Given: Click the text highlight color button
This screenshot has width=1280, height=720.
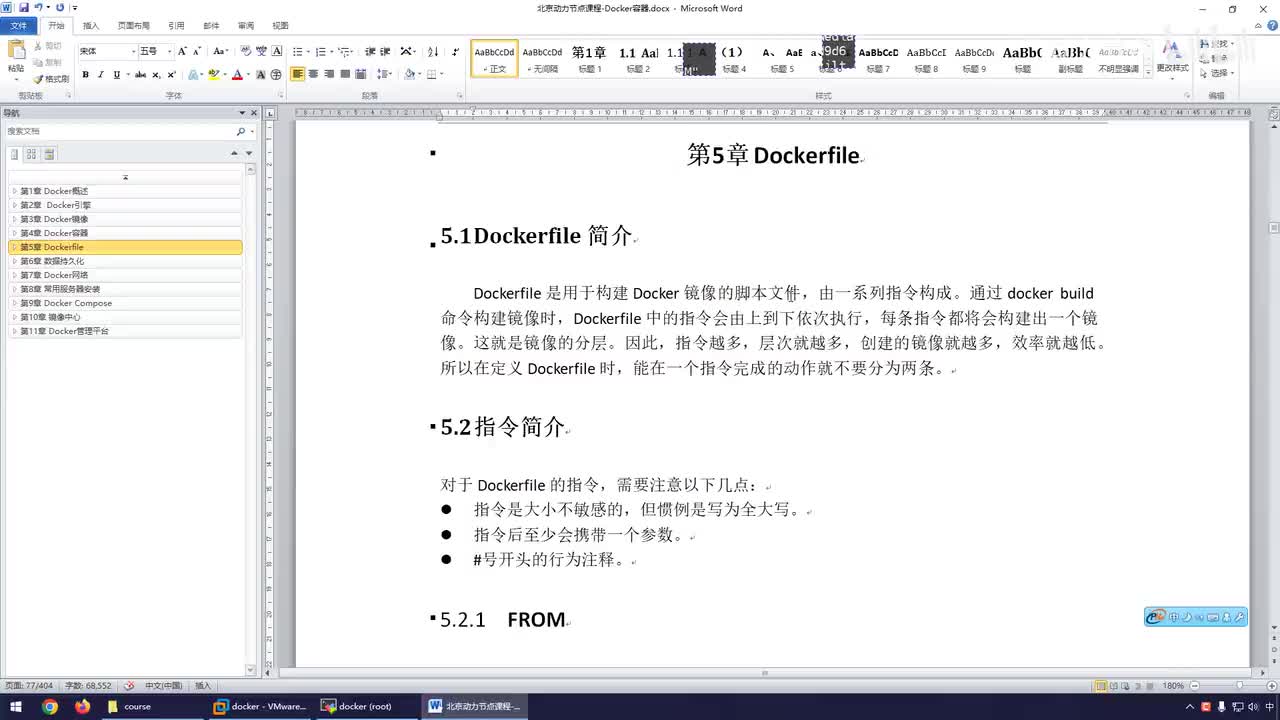Looking at the screenshot, I should click(213, 75).
